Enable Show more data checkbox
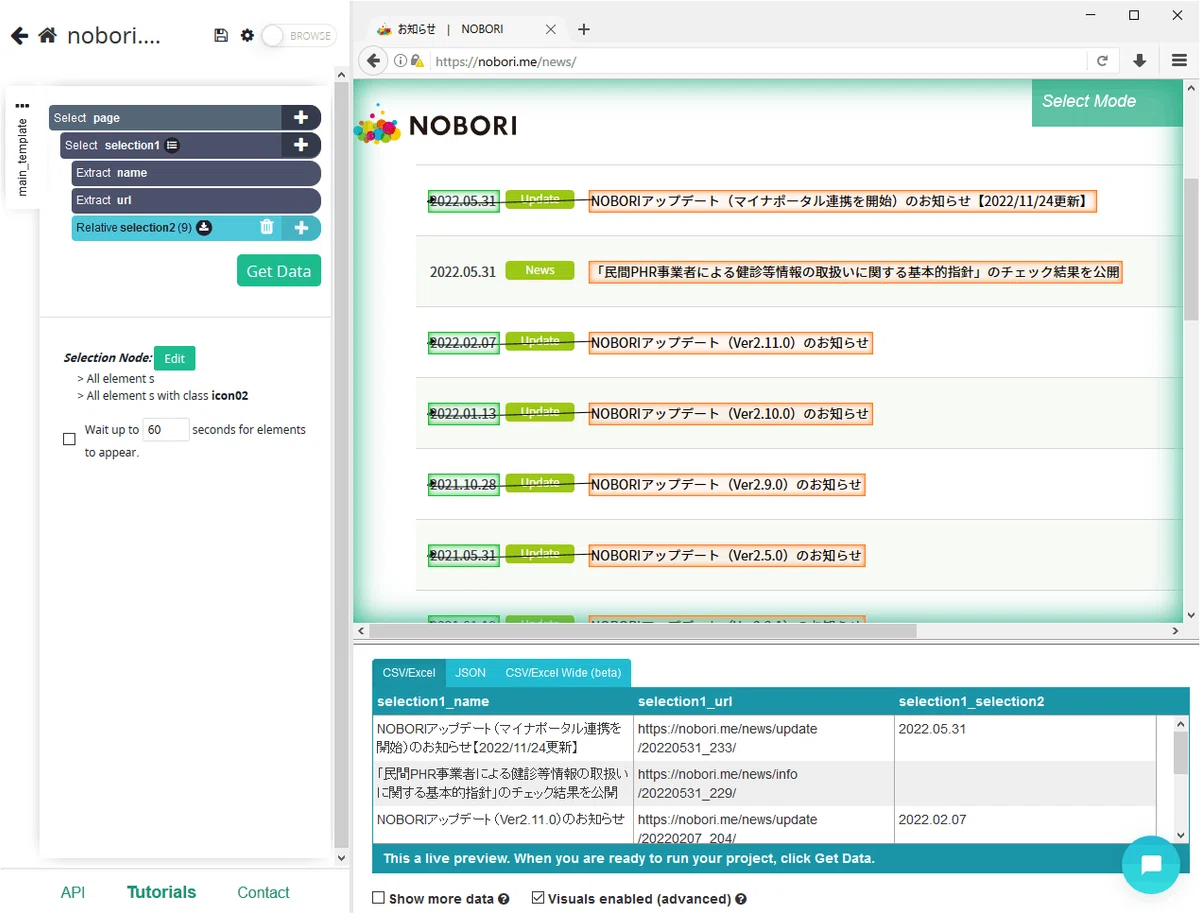The image size is (1200, 914). click(x=378, y=898)
